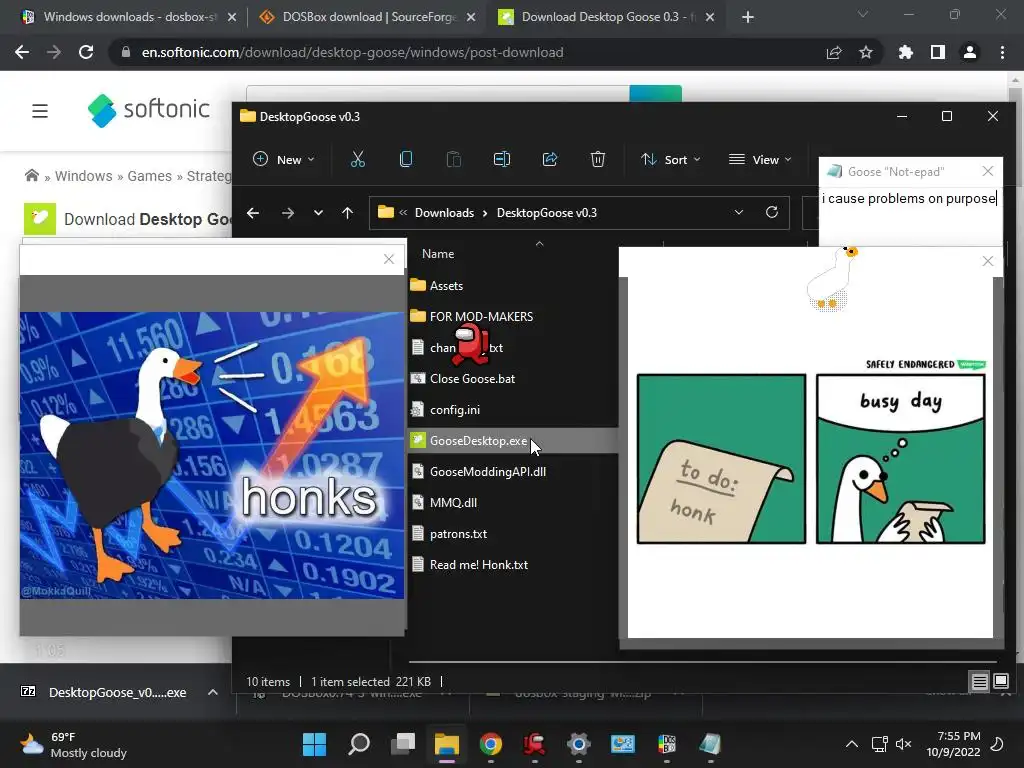The width and height of the screenshot is (1024, 768).
Task: Open Softonic hamburger menu
Action: [x=40, y=111]
